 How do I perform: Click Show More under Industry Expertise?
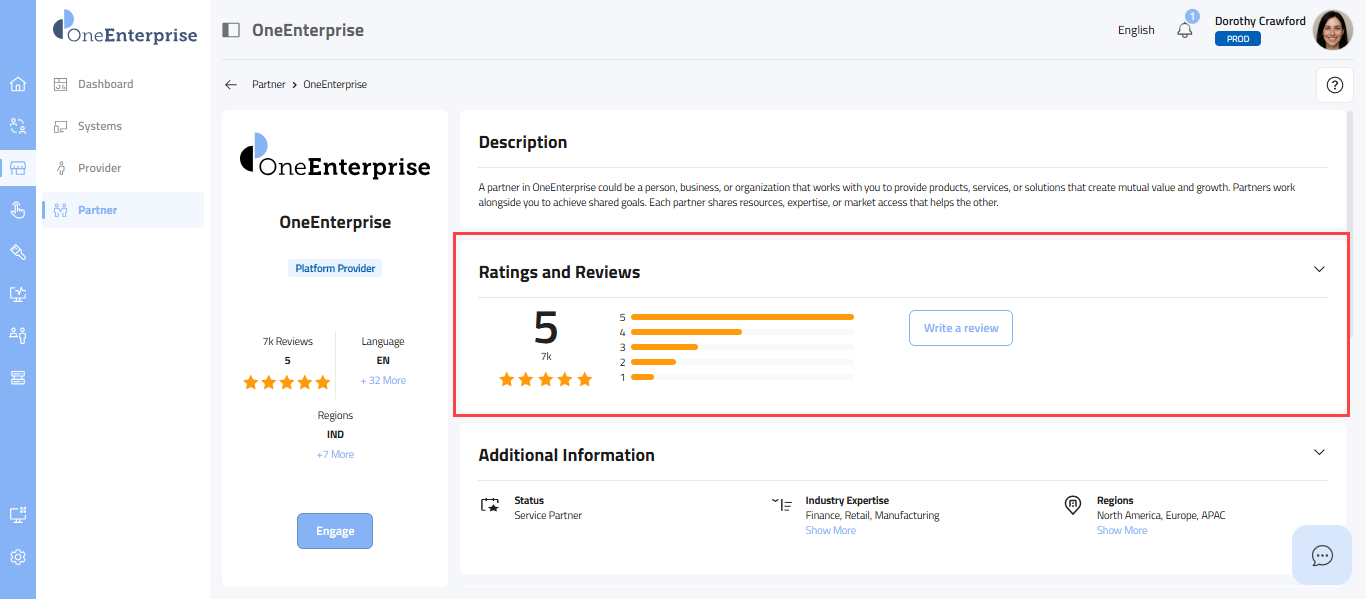click(830, 530)
